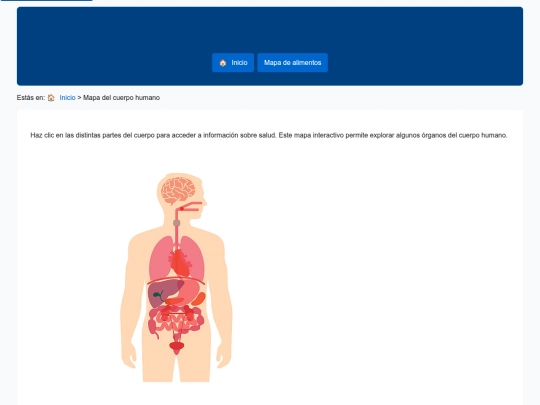
Task: Click the 'Estás en:' label
Action: point(31,98)
